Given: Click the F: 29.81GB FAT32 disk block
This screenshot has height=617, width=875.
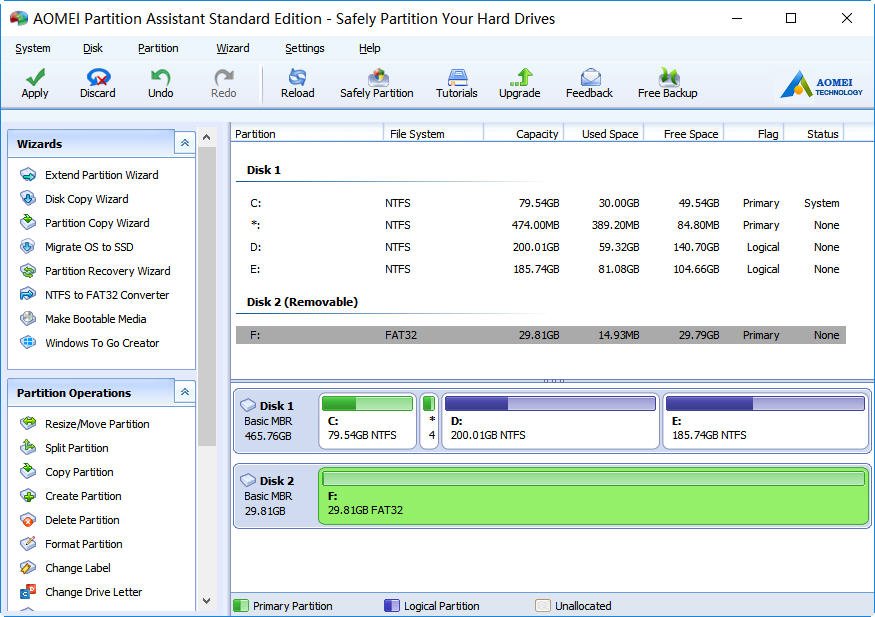Looking at the screenshot, I should point(594,497).
